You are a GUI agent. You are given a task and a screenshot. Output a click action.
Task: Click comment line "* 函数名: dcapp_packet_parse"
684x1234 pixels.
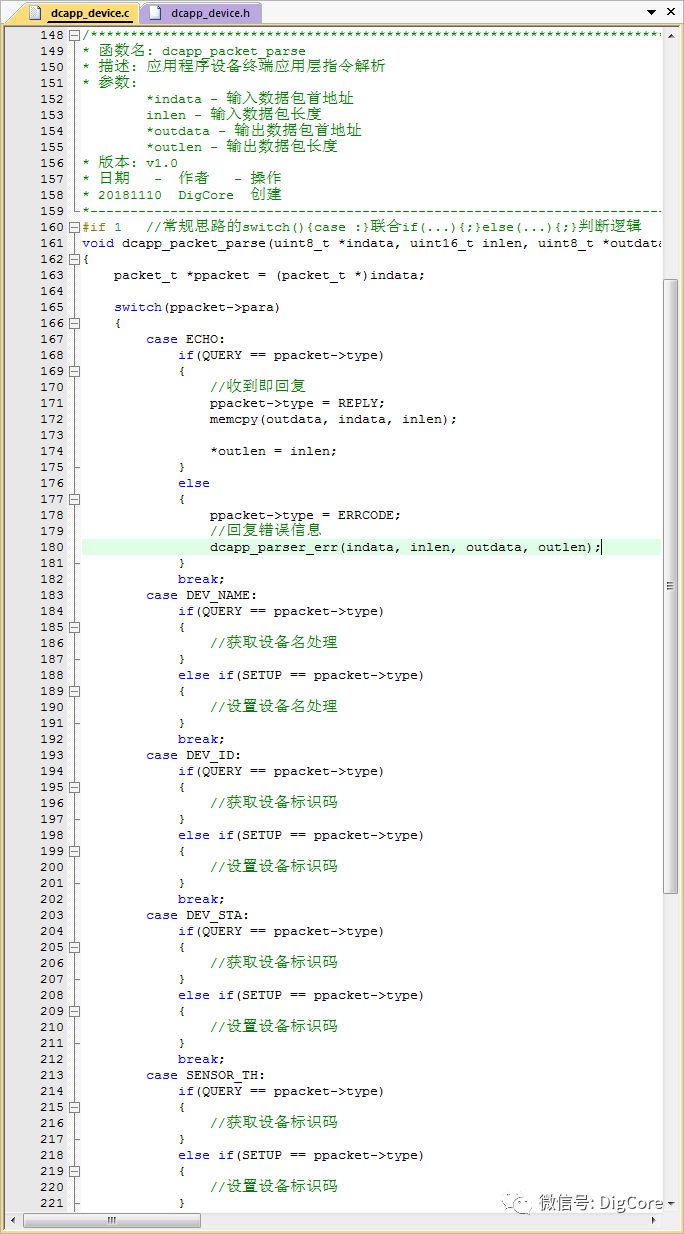point(194,51)
